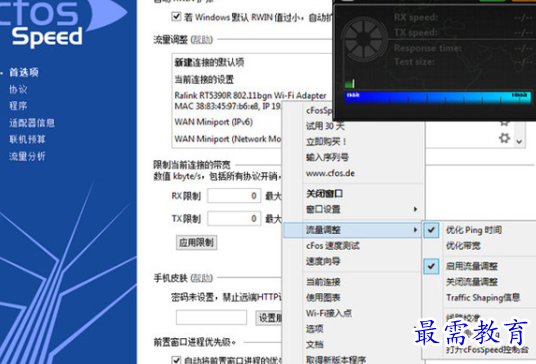
Task: Select 关闭流量调整 in the submenu
Action: (472, 282)
